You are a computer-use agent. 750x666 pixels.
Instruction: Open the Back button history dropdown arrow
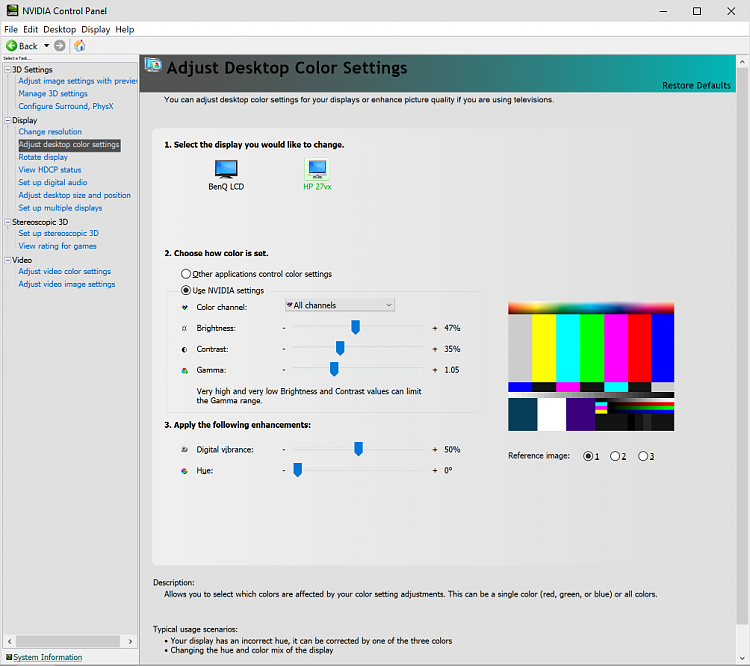(x=46, y=46)
